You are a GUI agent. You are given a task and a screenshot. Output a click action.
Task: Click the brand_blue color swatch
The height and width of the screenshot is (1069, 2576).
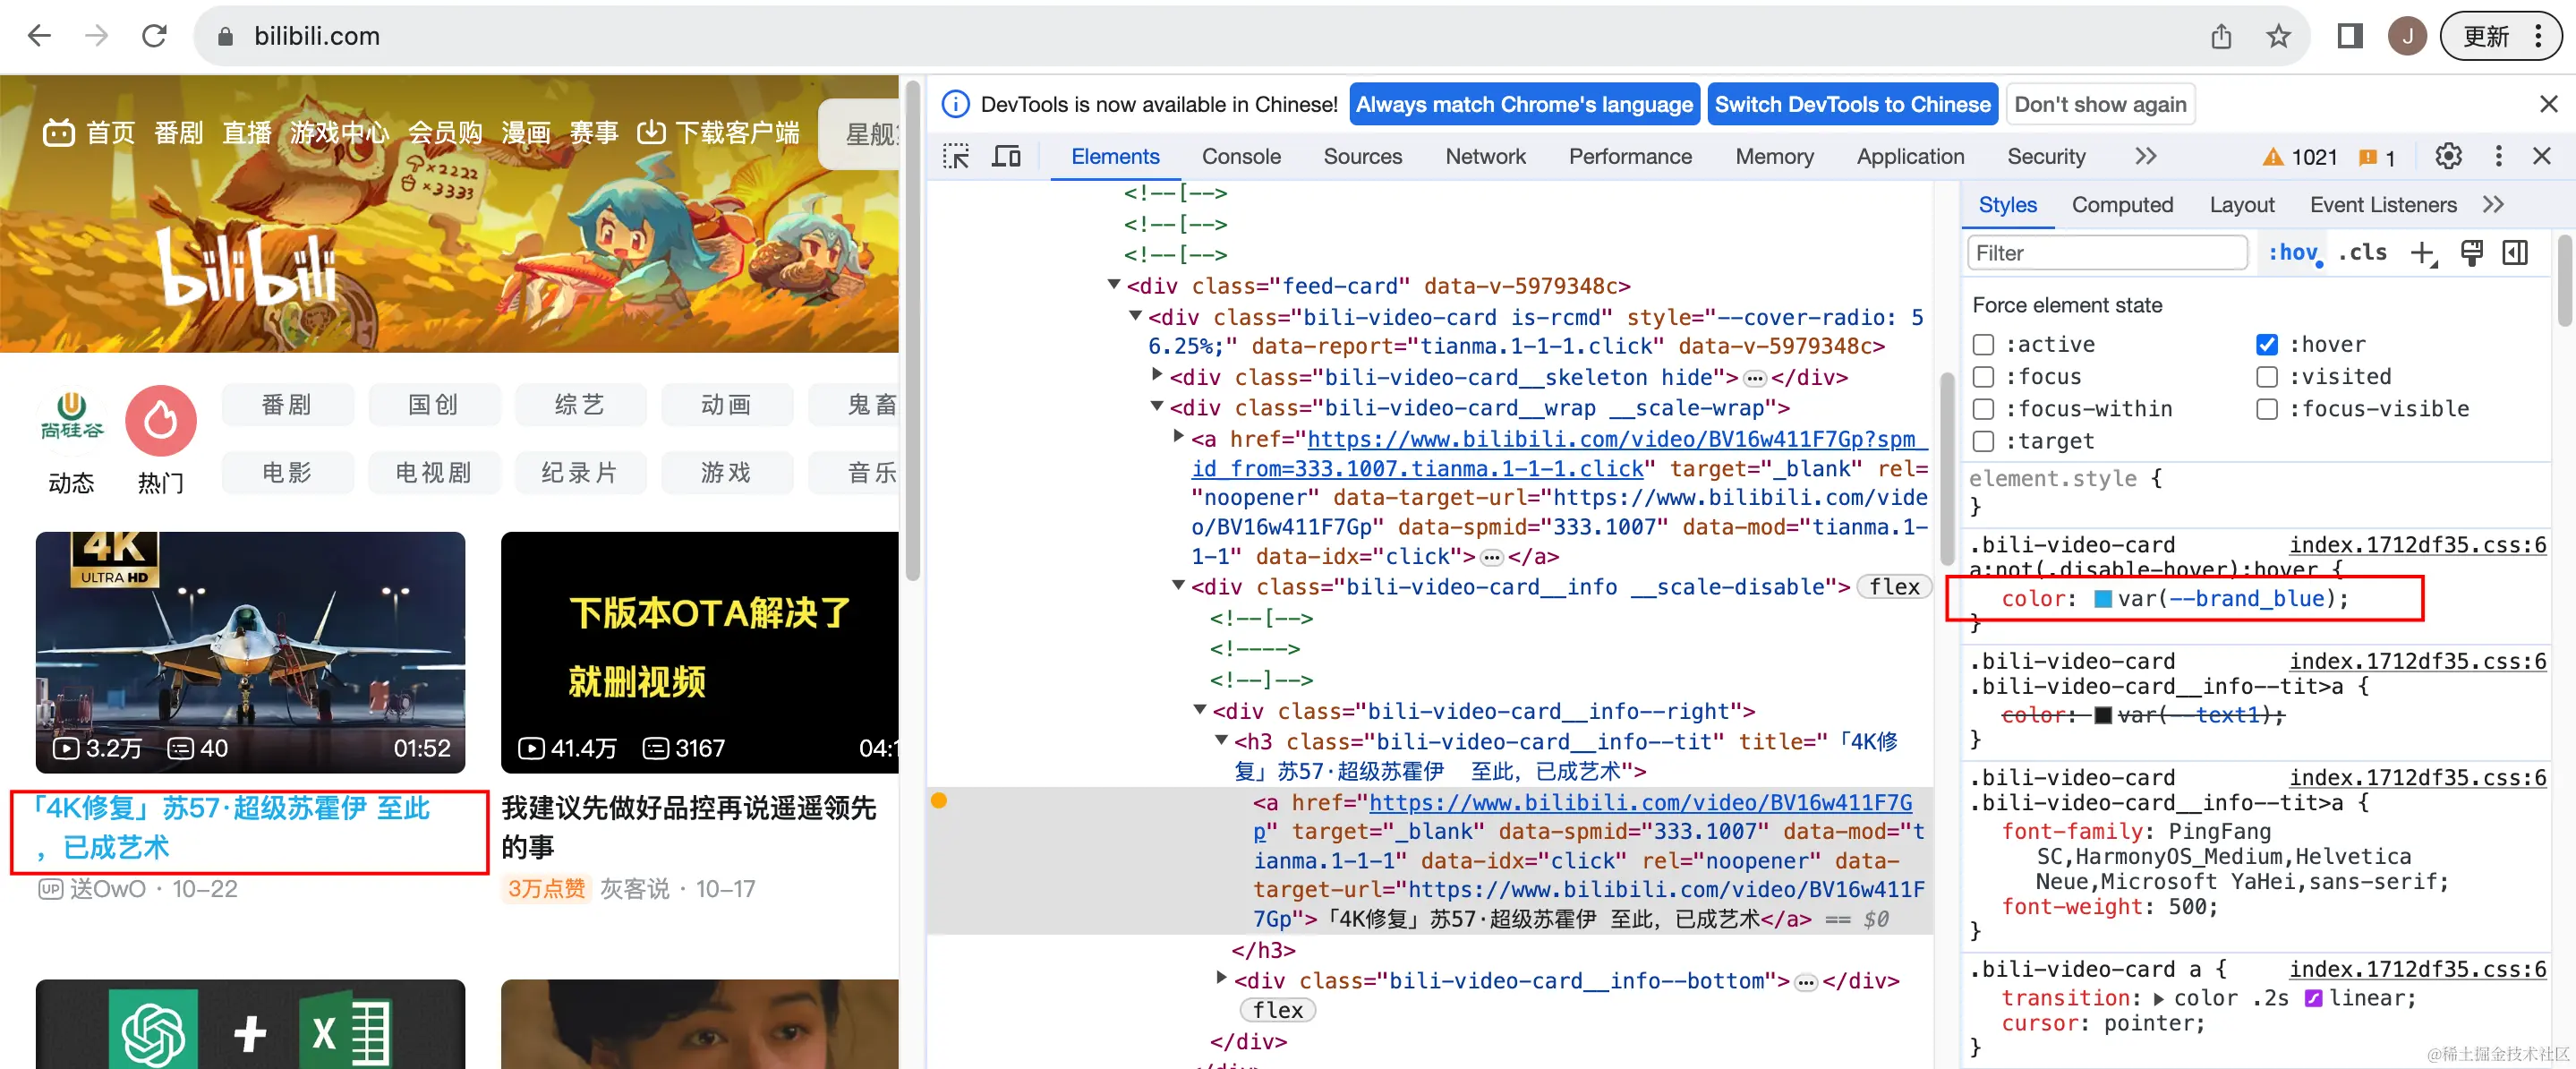(2103, 599)
